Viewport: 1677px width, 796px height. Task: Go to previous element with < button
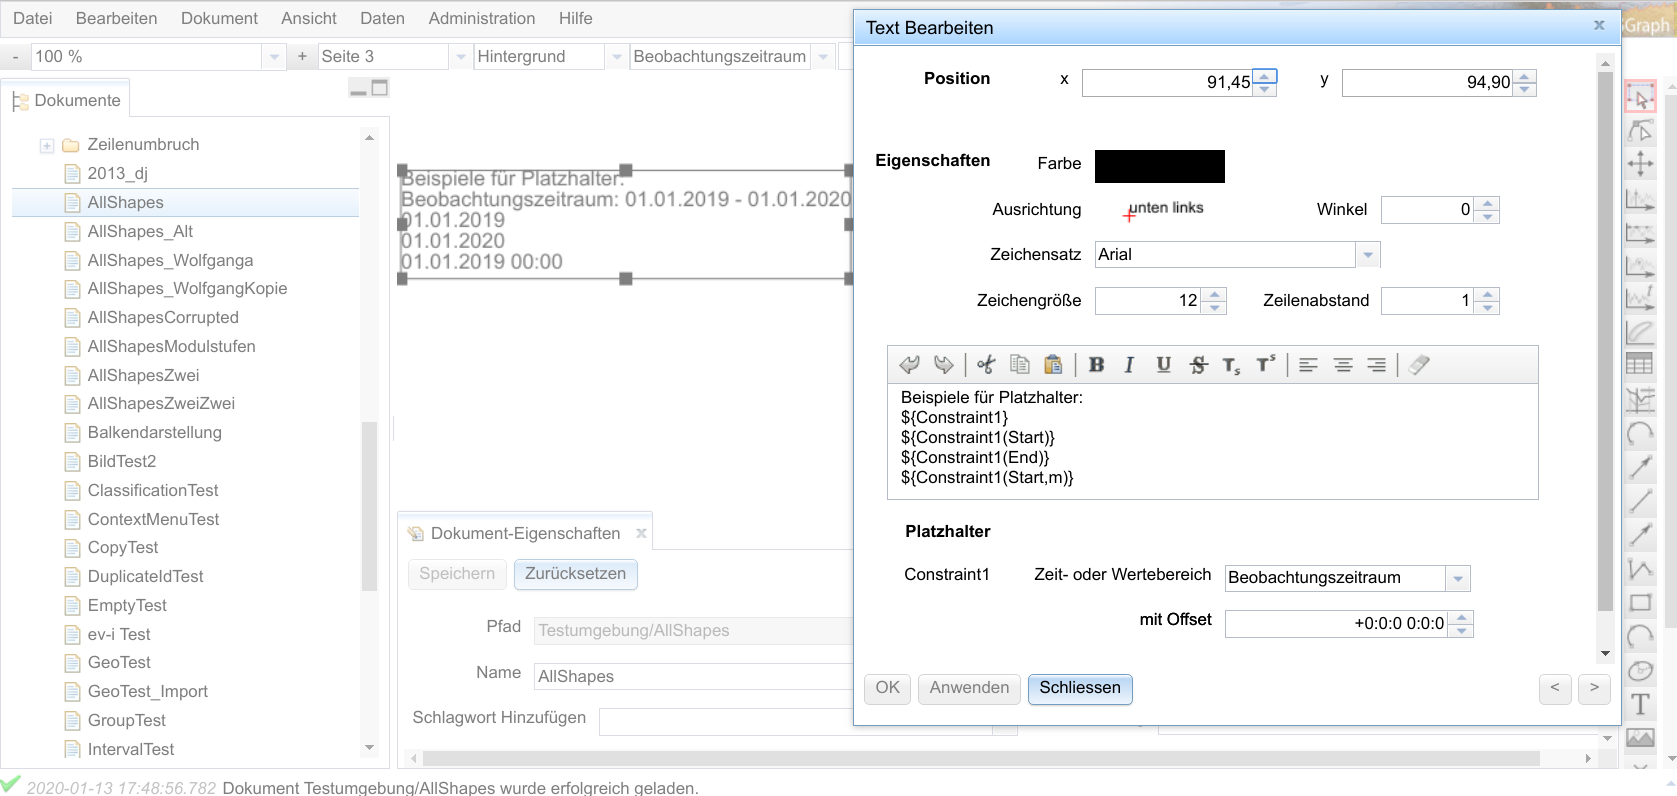coord(1555,688)
